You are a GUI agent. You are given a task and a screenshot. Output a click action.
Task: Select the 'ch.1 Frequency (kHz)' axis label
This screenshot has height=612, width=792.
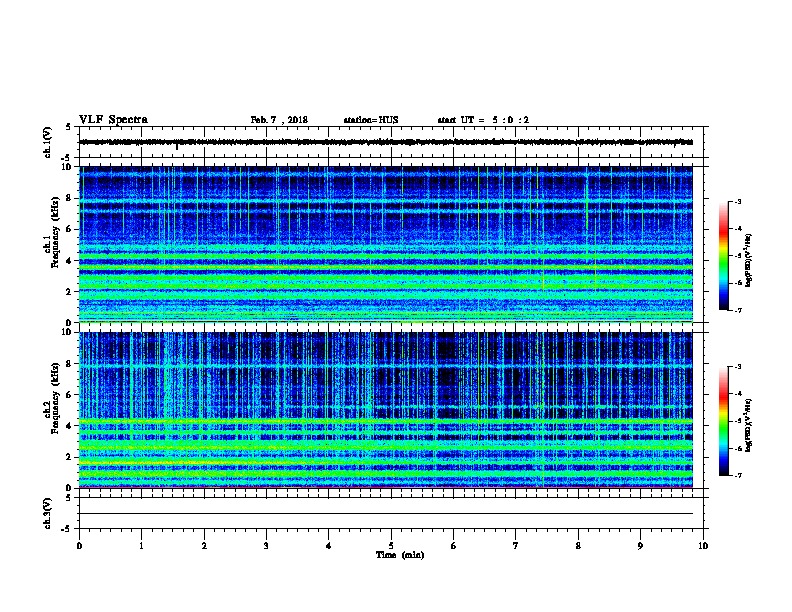tap(51, 233)
